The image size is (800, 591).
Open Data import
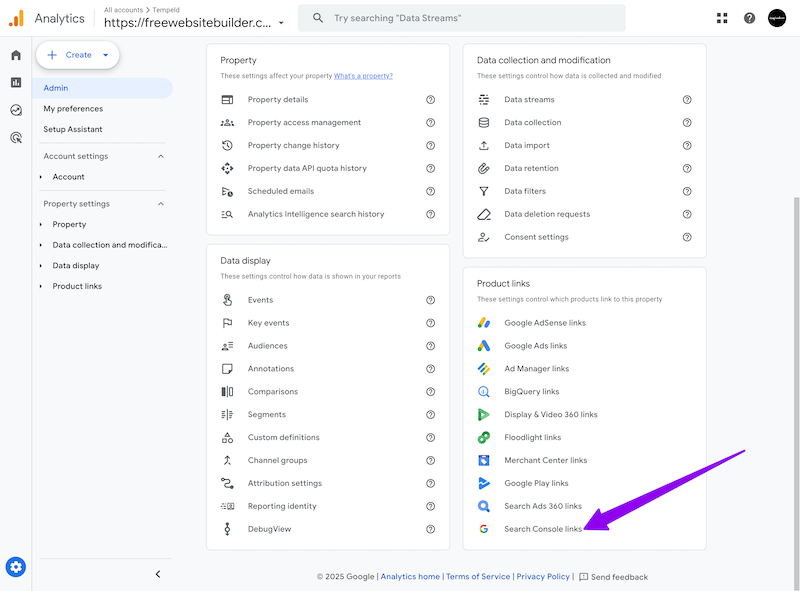click(x=527, y=145)
